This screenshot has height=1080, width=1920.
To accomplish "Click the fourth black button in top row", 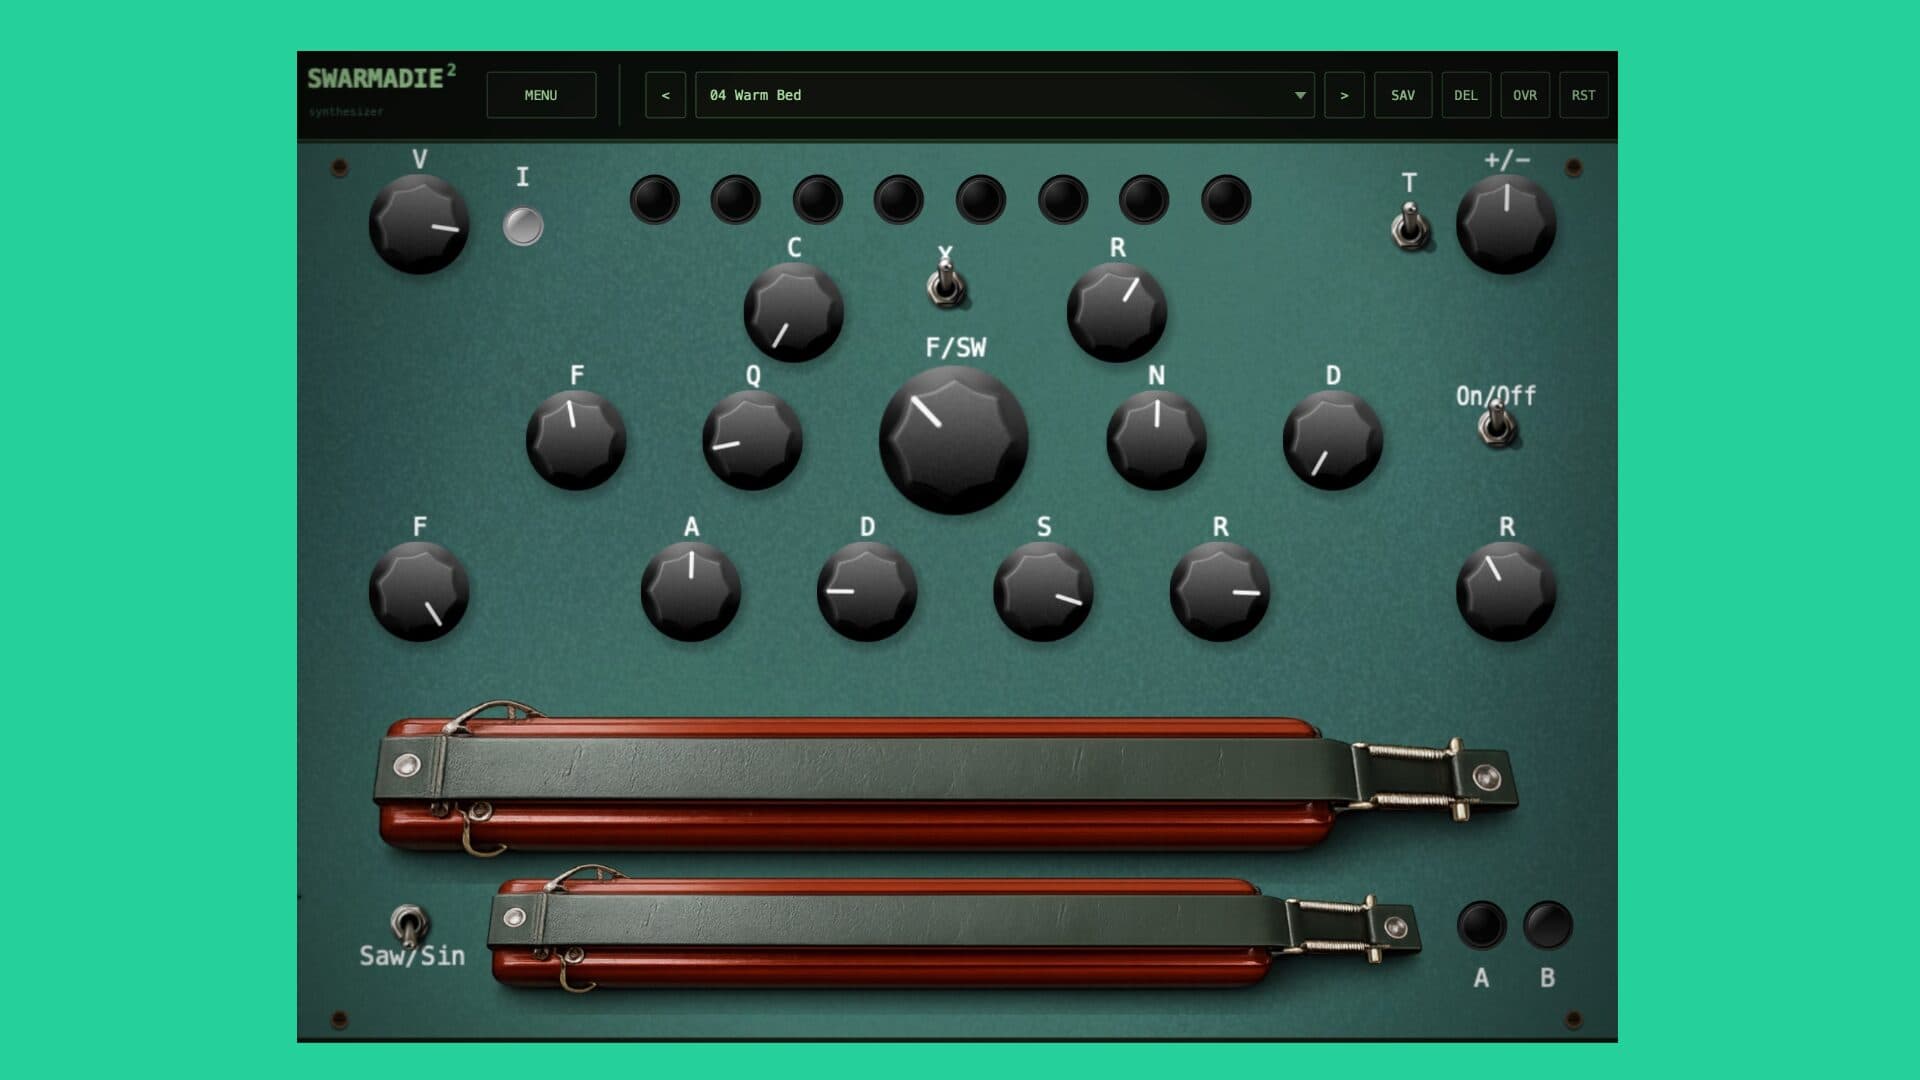I will click(x=899, y=199).
